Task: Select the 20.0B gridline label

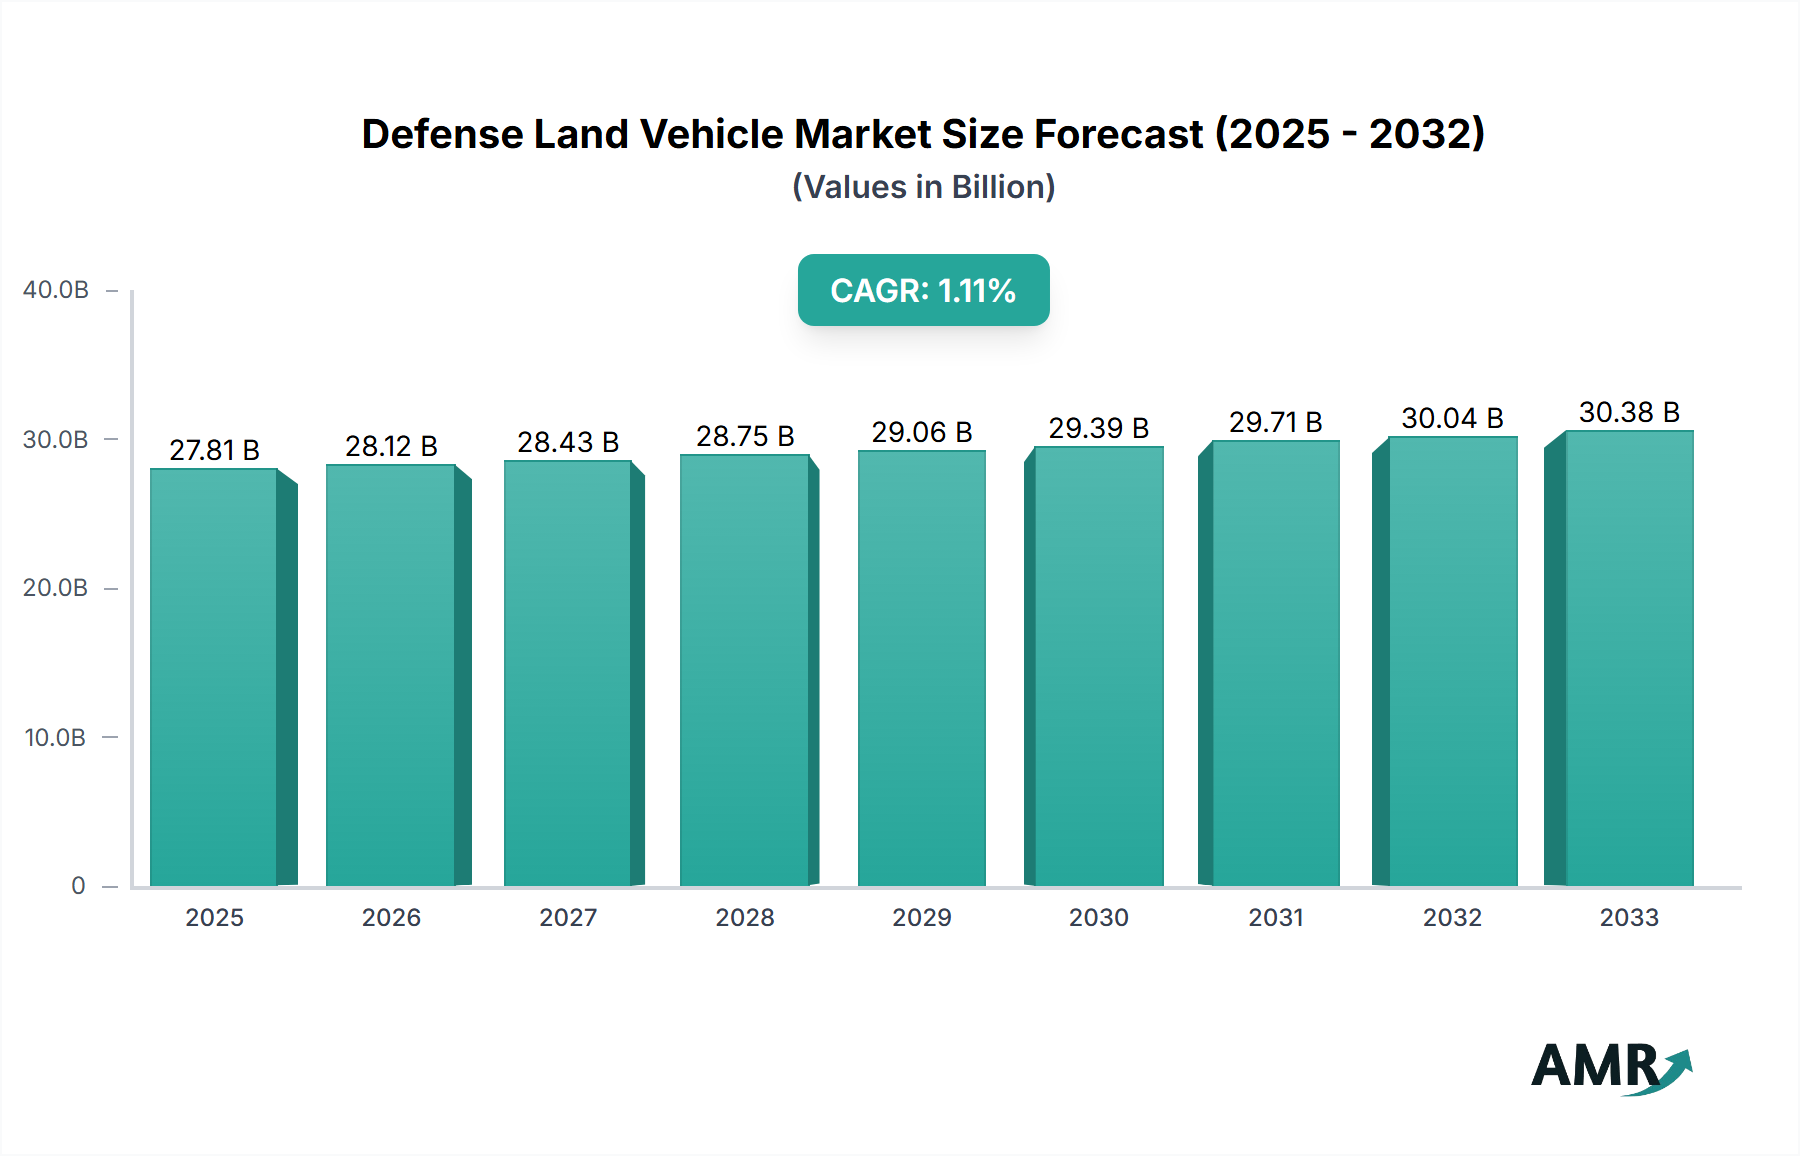Action: (x=57, y=589)
